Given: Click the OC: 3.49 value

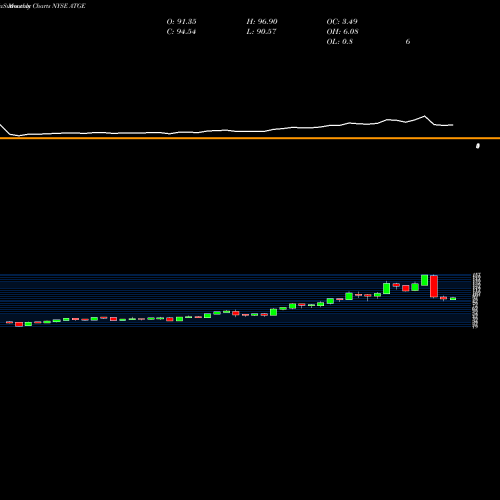Looking at the screenshot, I should (x=342, y=22).
